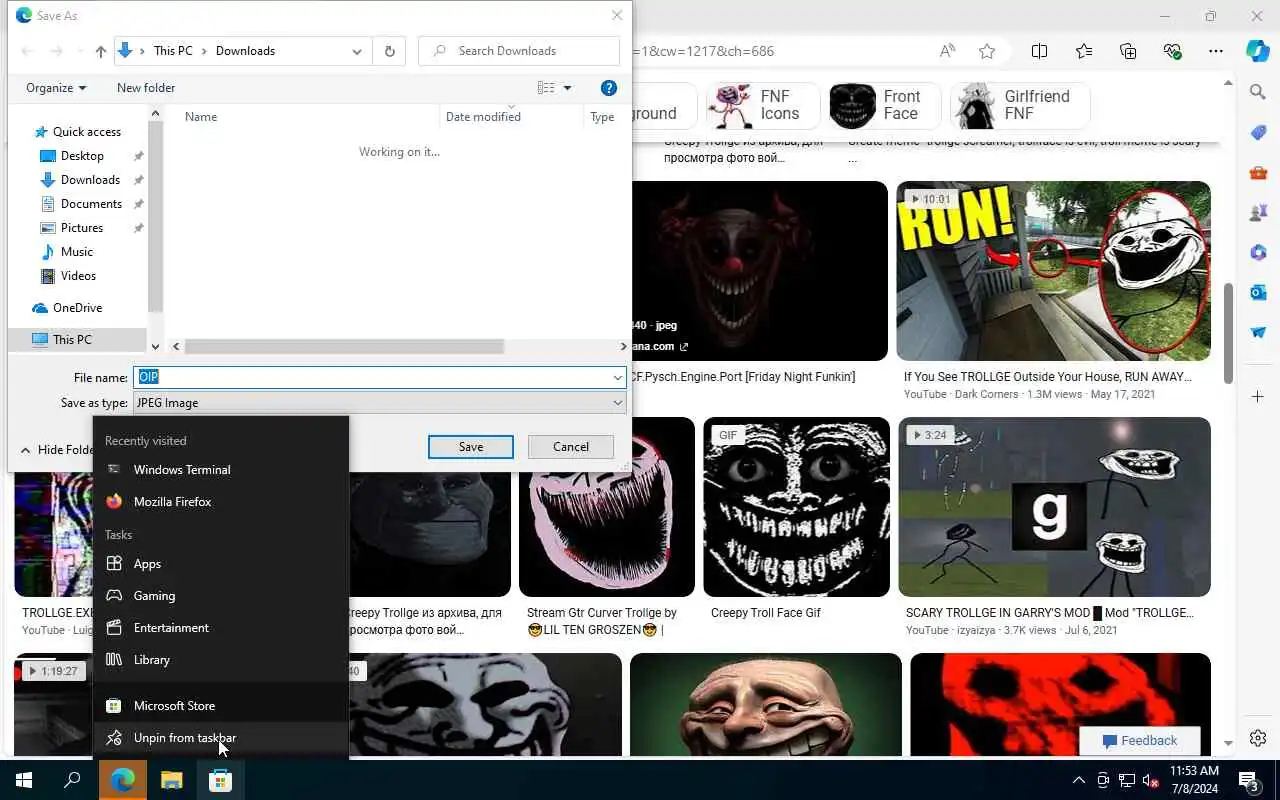Select Desktop in Quick access
The height and width of the screenshot is (800, 1280).
pos(82,156)
